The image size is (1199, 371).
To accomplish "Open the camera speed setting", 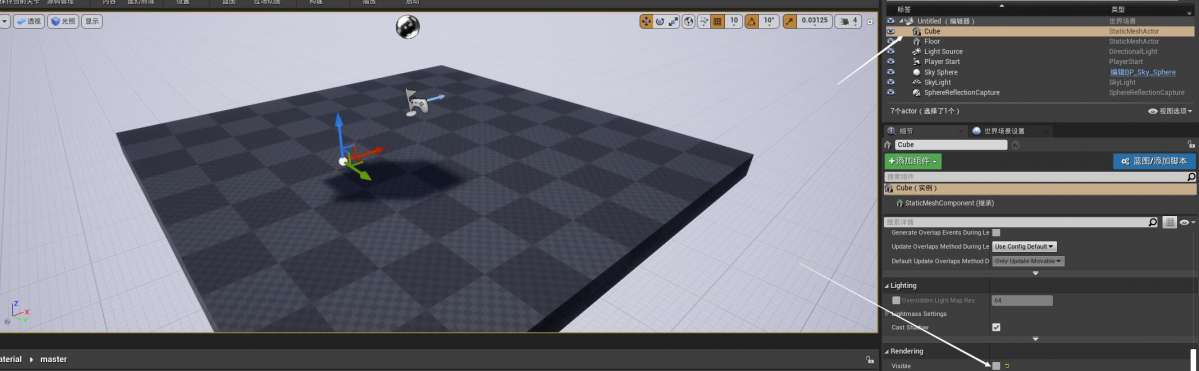I will 849,21.
